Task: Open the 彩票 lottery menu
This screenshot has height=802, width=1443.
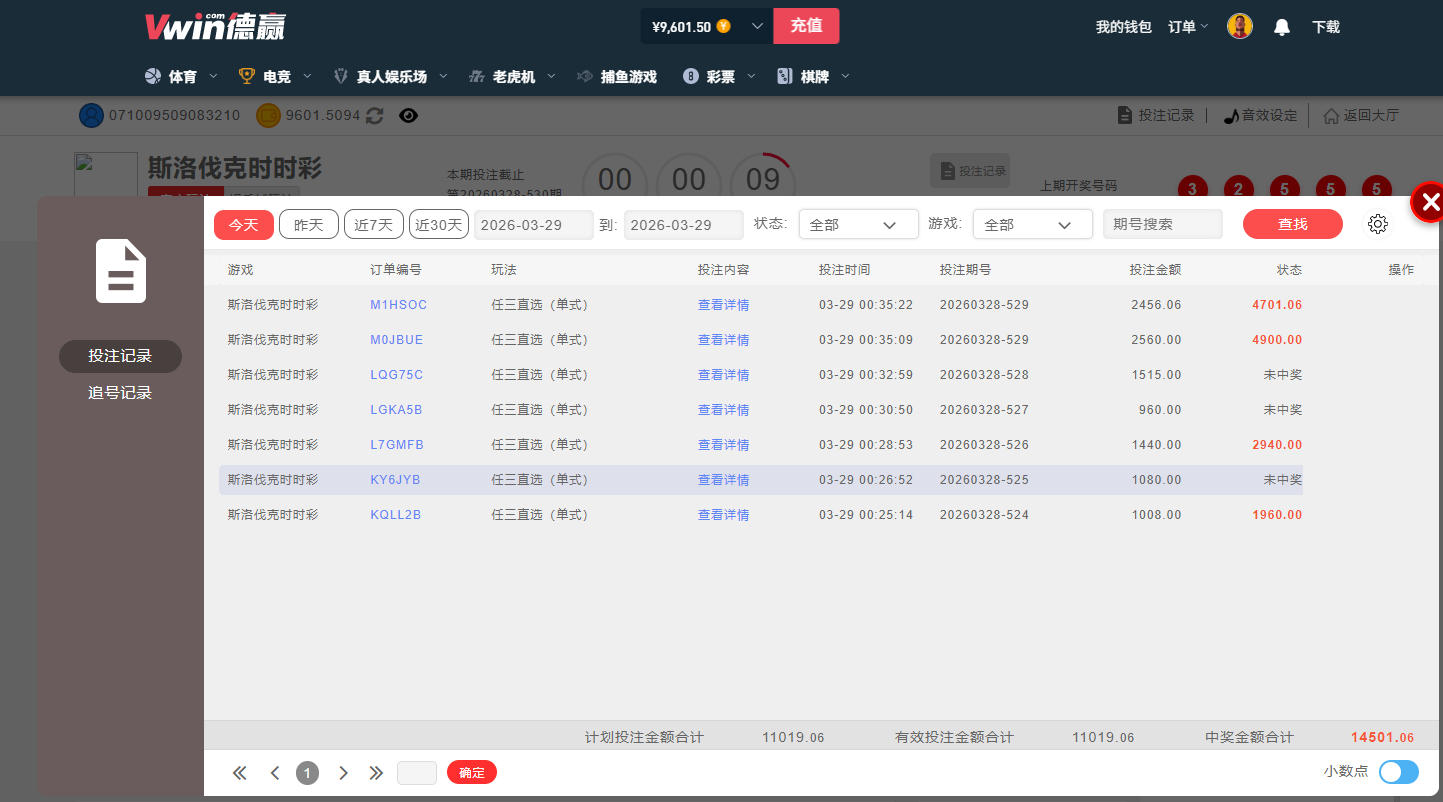Action: pos(720,77)
